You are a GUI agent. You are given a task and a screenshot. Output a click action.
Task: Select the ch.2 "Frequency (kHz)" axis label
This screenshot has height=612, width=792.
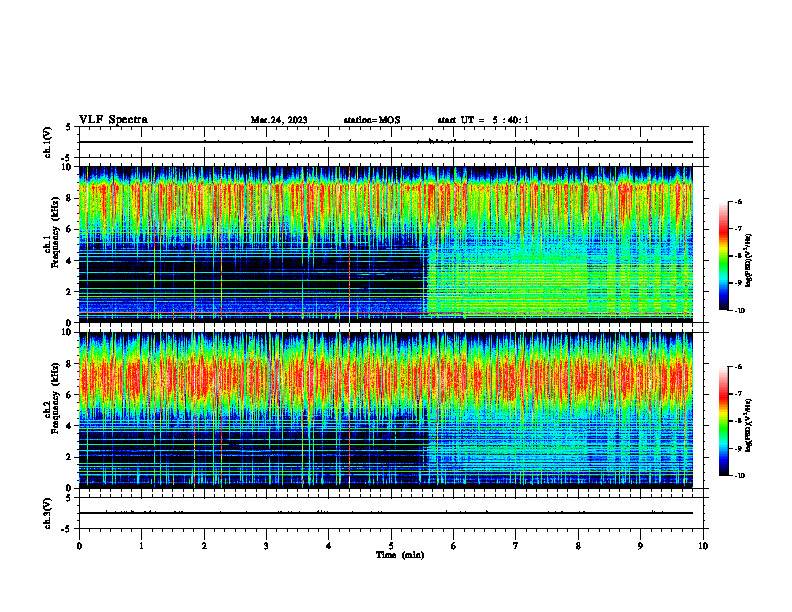(55, 398)
